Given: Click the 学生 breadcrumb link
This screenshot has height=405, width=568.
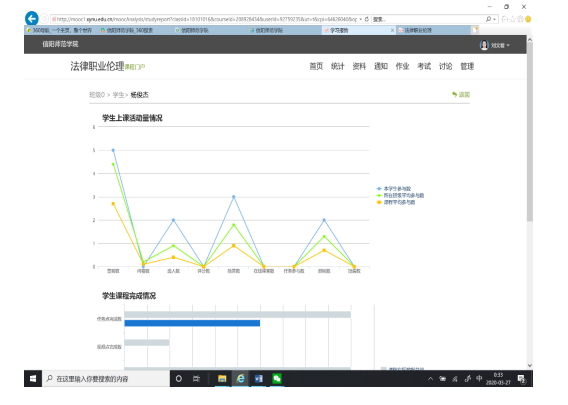Looking at the screenshot, I should [x=118, y=95].
